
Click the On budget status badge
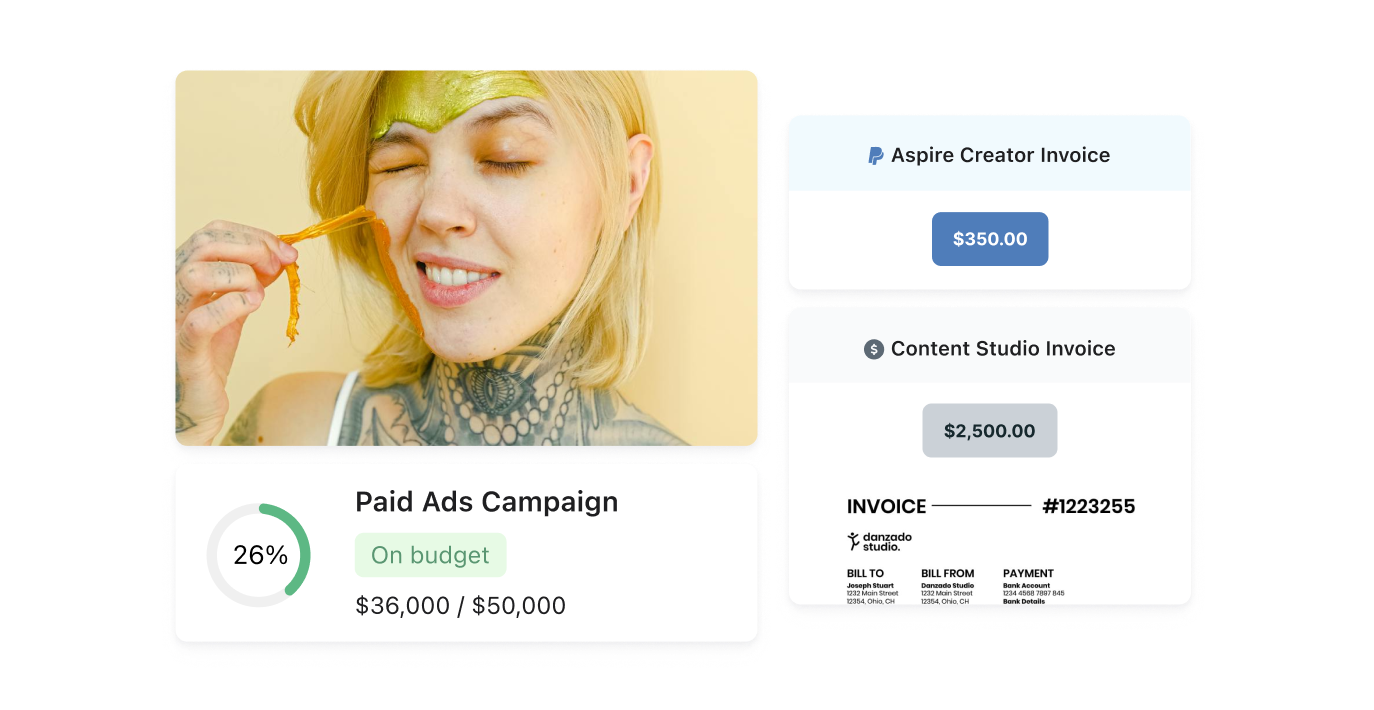click(x=431, y=555)
